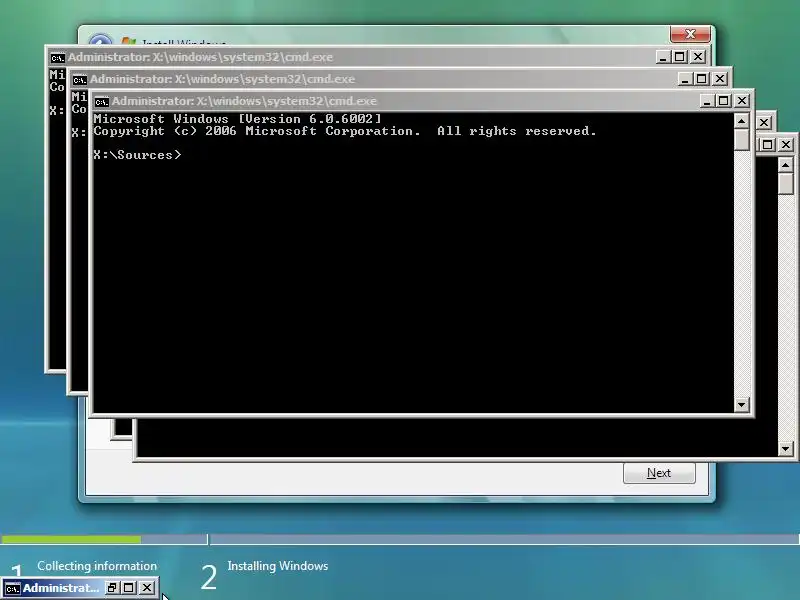Maximize the rearmost command prompt window

(680, 57)
